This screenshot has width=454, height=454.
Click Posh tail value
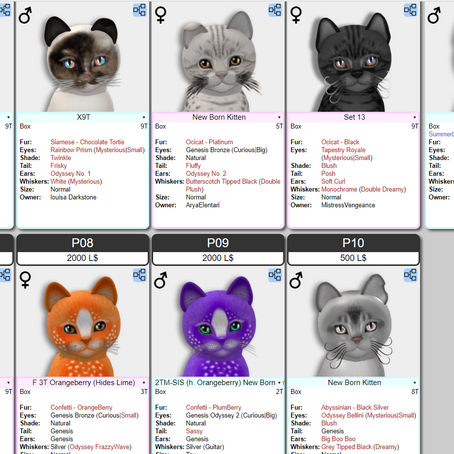point(328,174)
